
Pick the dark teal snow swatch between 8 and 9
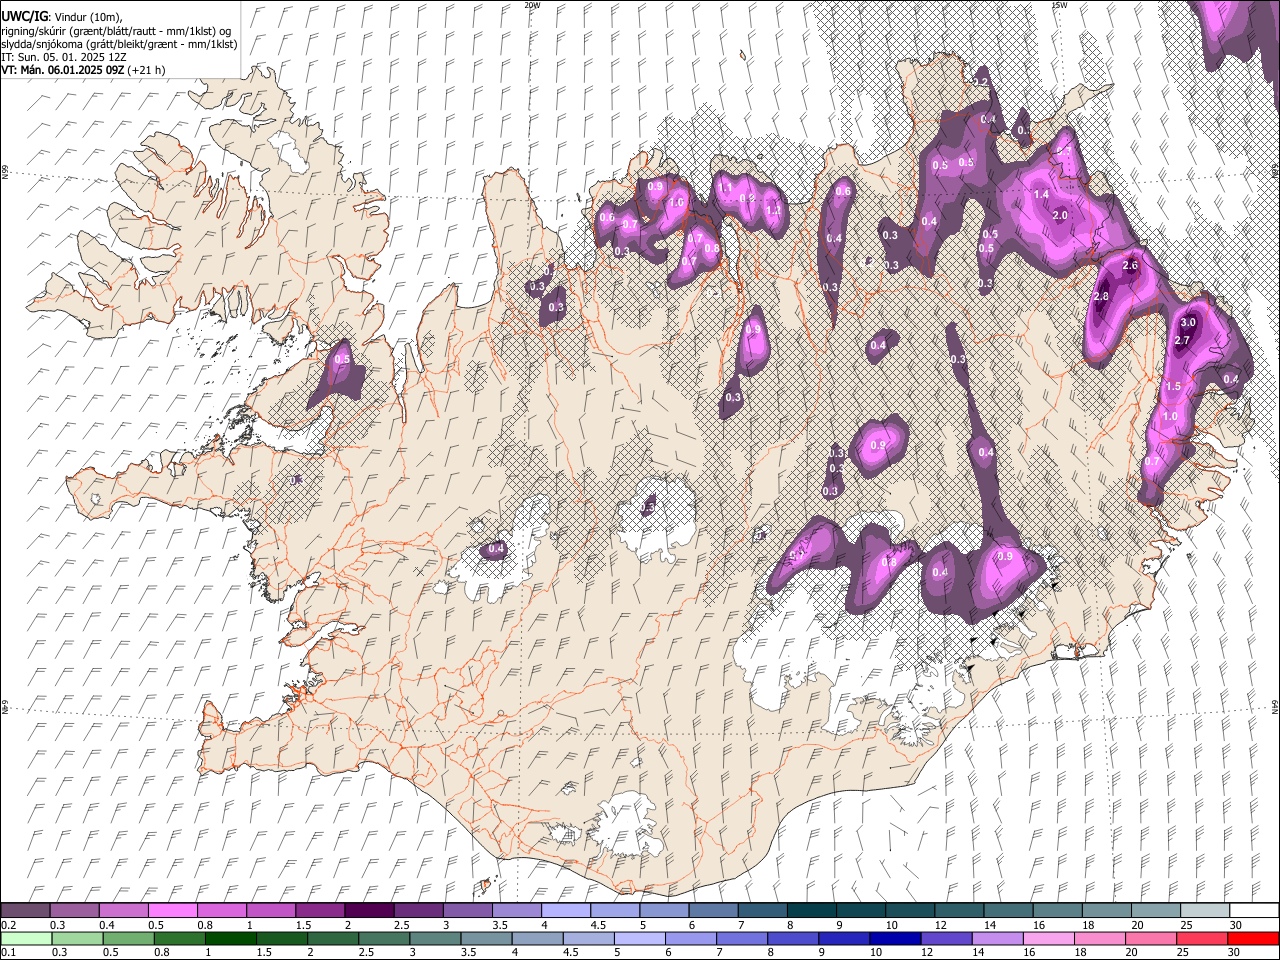(x=811, y=911)
